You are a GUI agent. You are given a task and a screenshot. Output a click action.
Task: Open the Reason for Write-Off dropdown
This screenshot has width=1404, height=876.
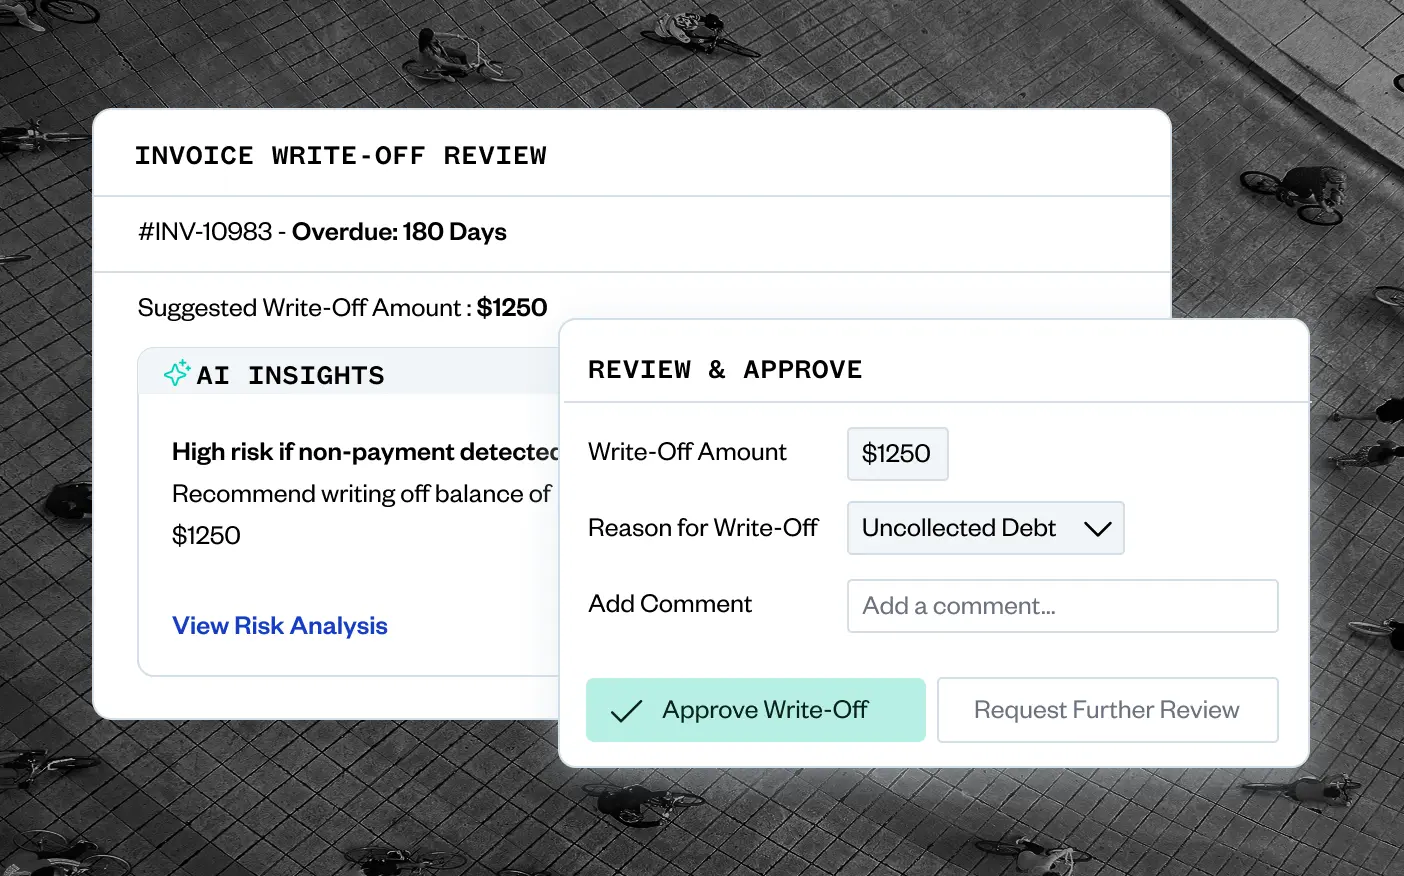pos(984,528)
